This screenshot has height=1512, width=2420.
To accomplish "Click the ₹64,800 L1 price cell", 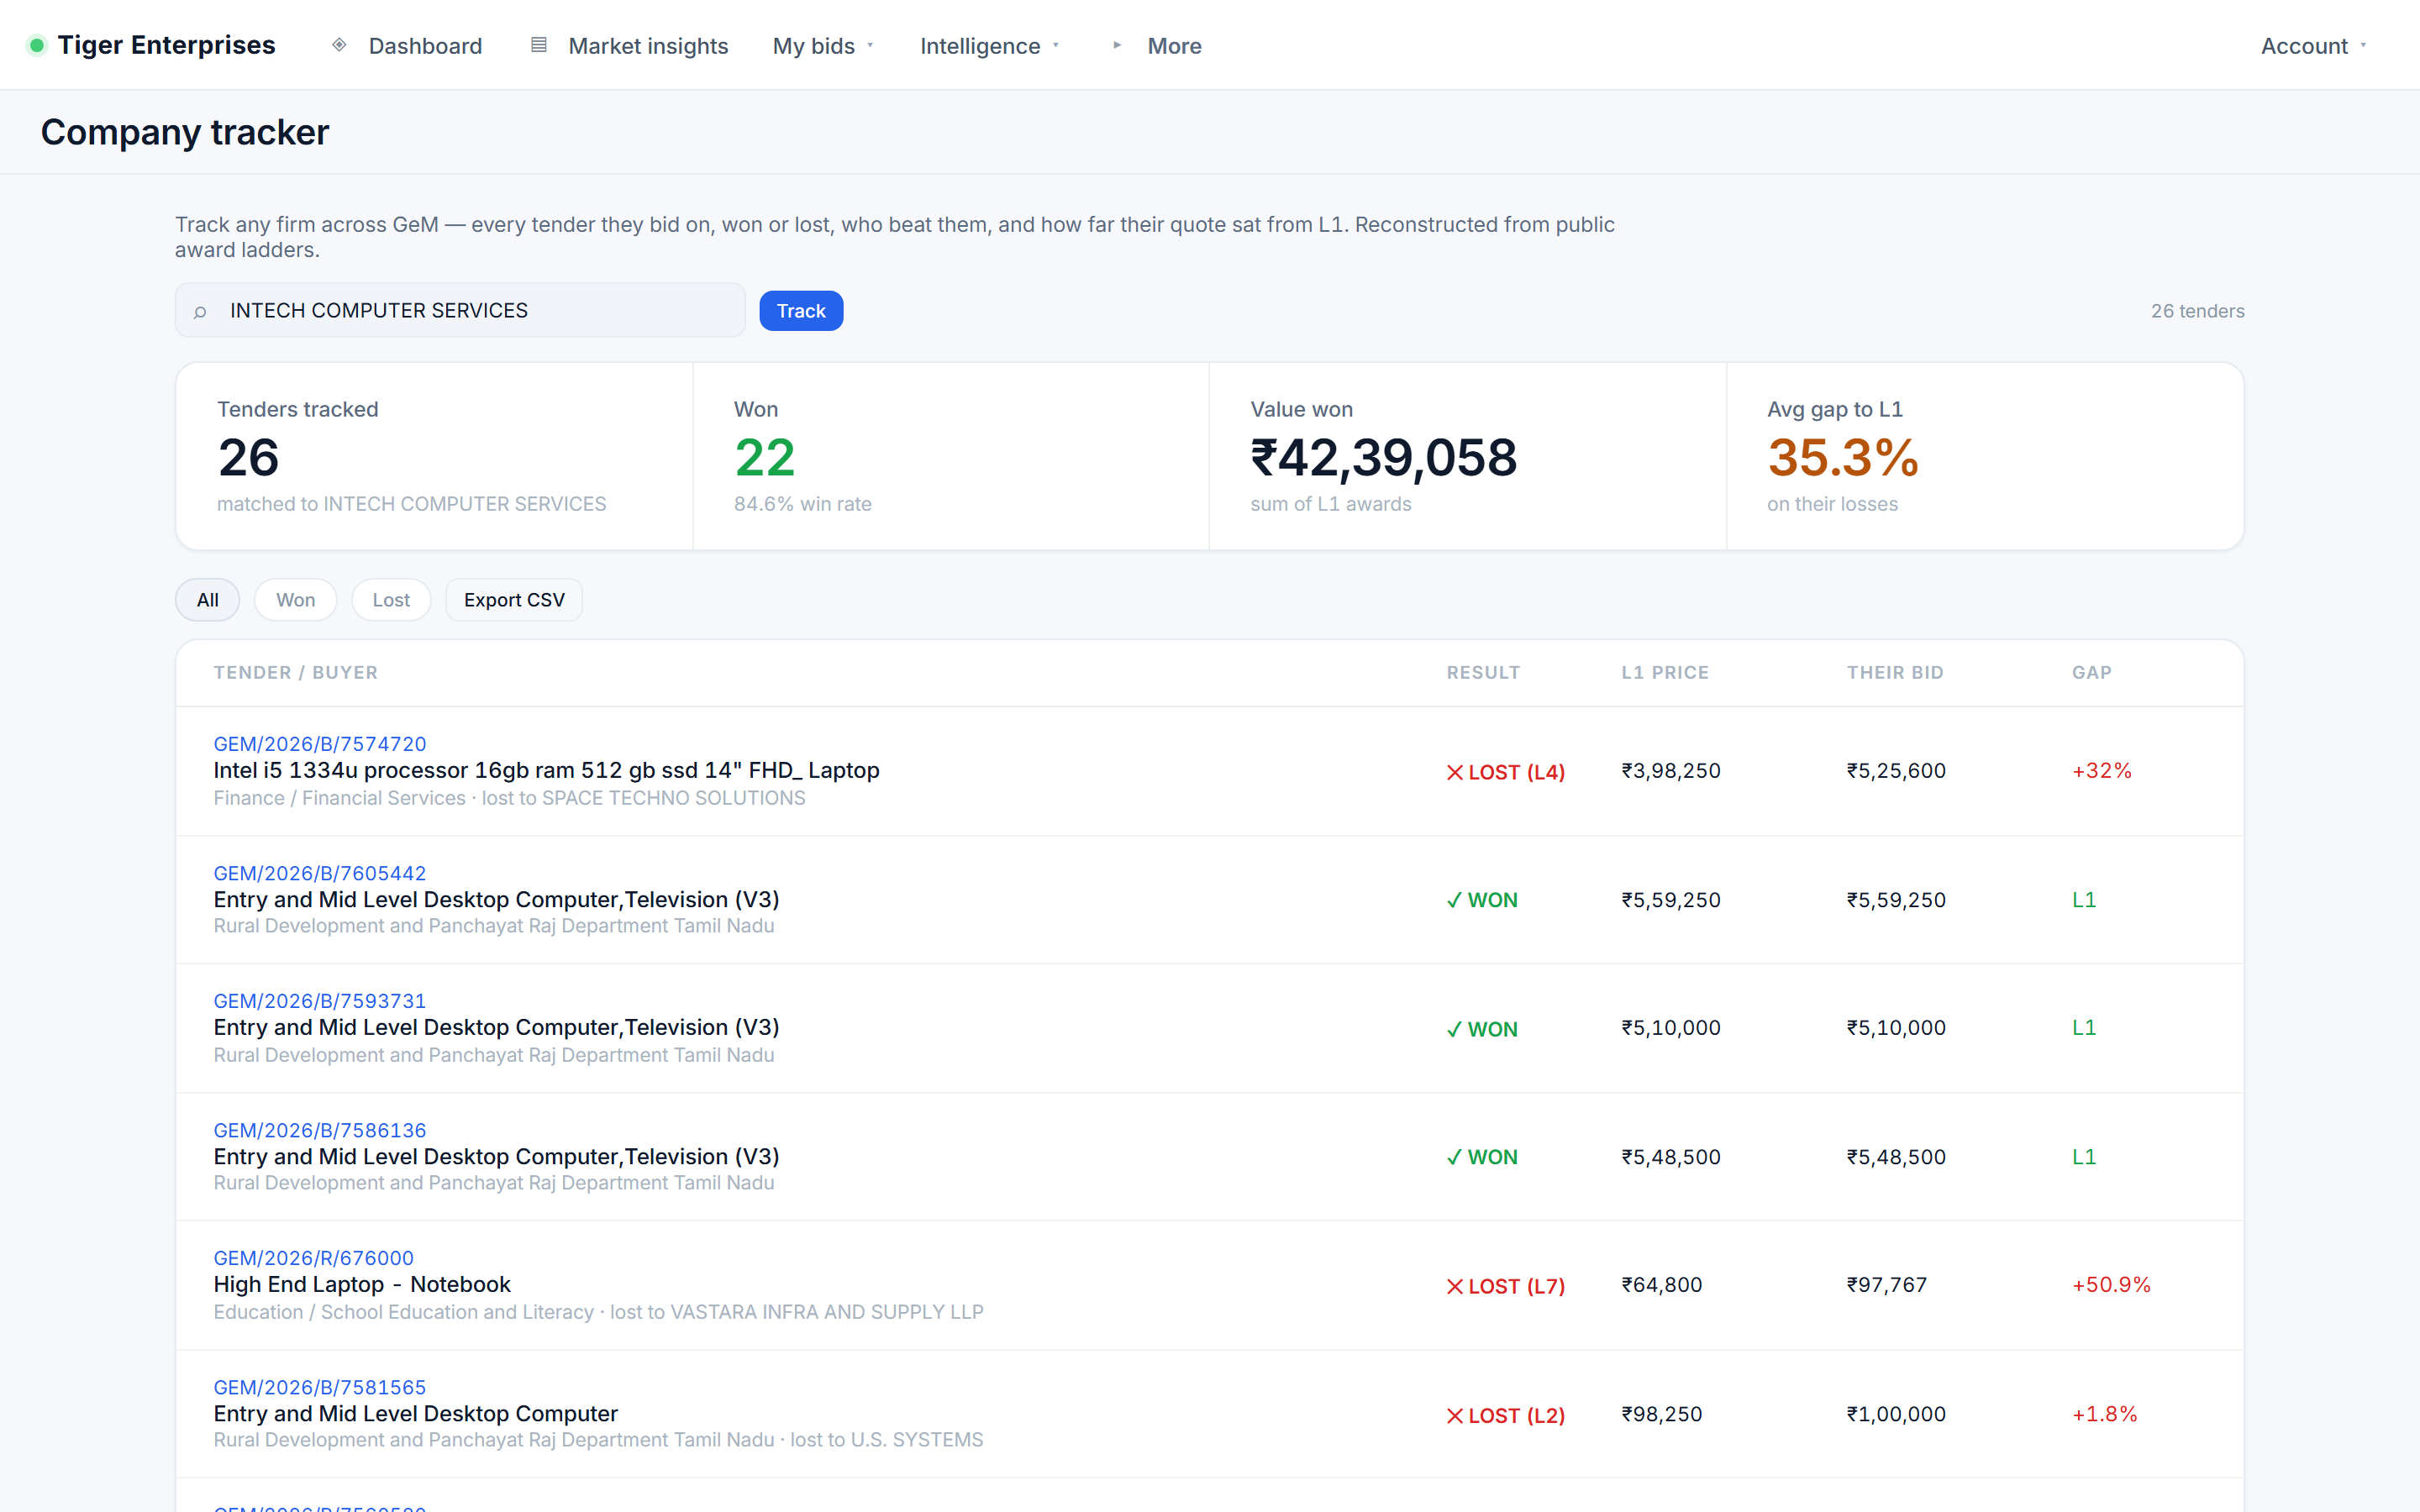I will 1662,1285.
